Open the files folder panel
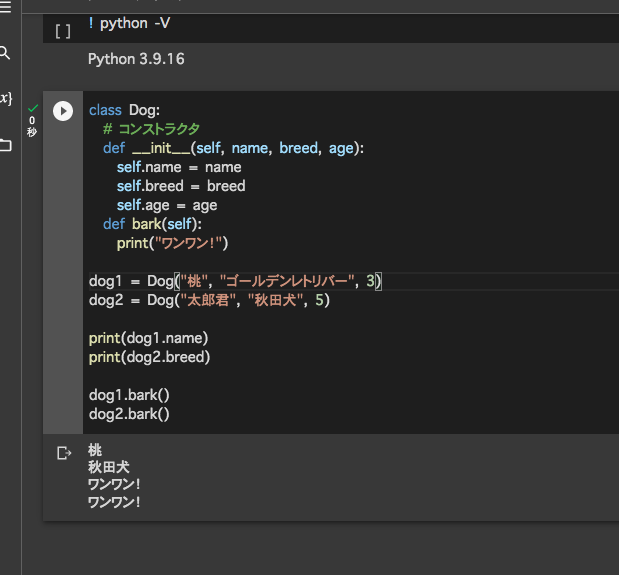This screenshot has height=575, width=619. click(6, 145)
